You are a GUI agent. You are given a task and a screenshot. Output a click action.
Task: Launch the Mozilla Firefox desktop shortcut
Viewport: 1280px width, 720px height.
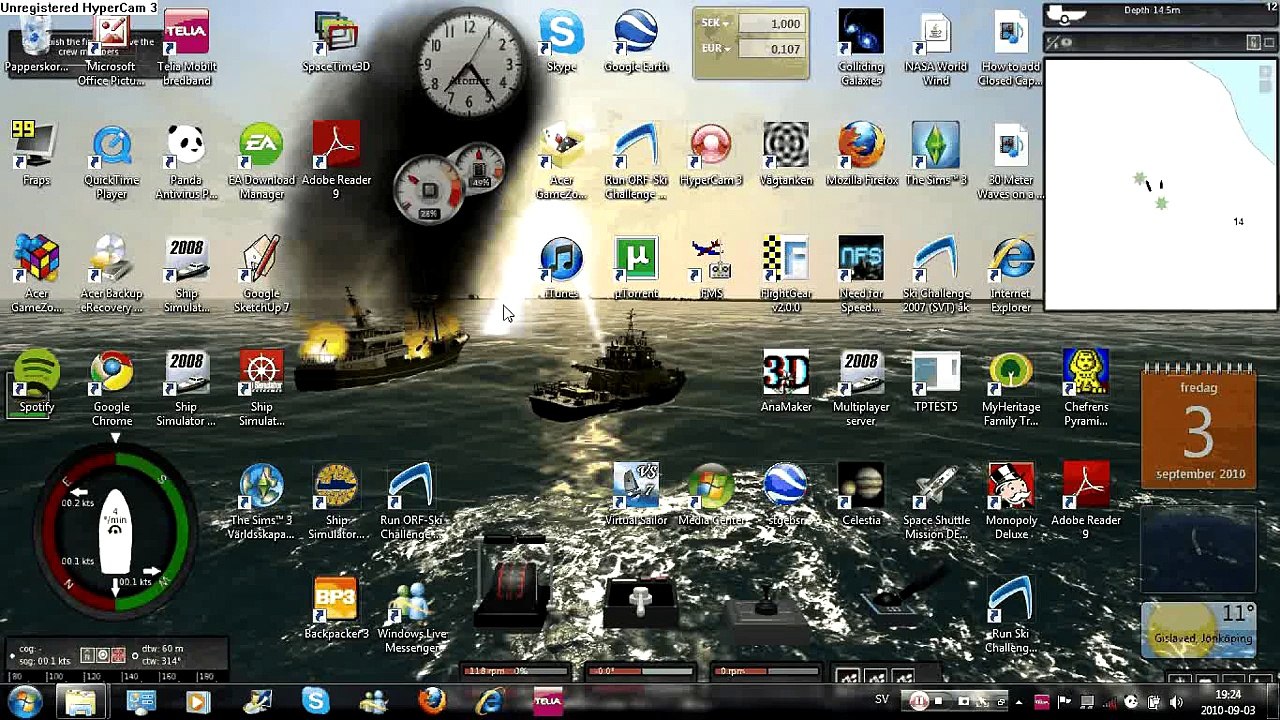tap(861, 155)
